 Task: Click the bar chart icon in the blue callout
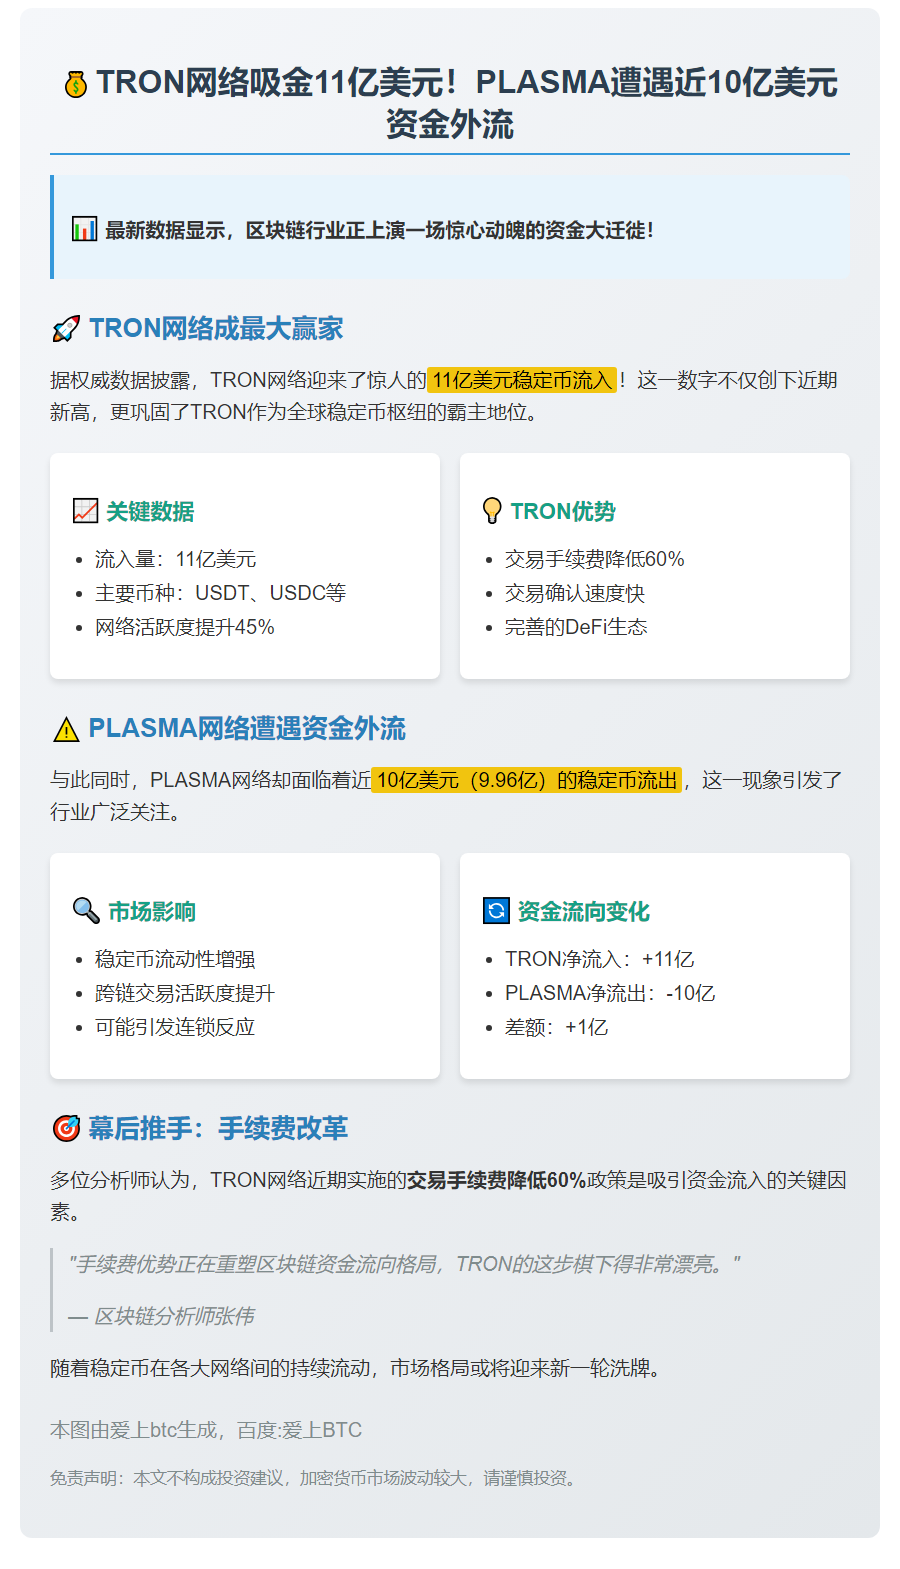click(84, 229)
